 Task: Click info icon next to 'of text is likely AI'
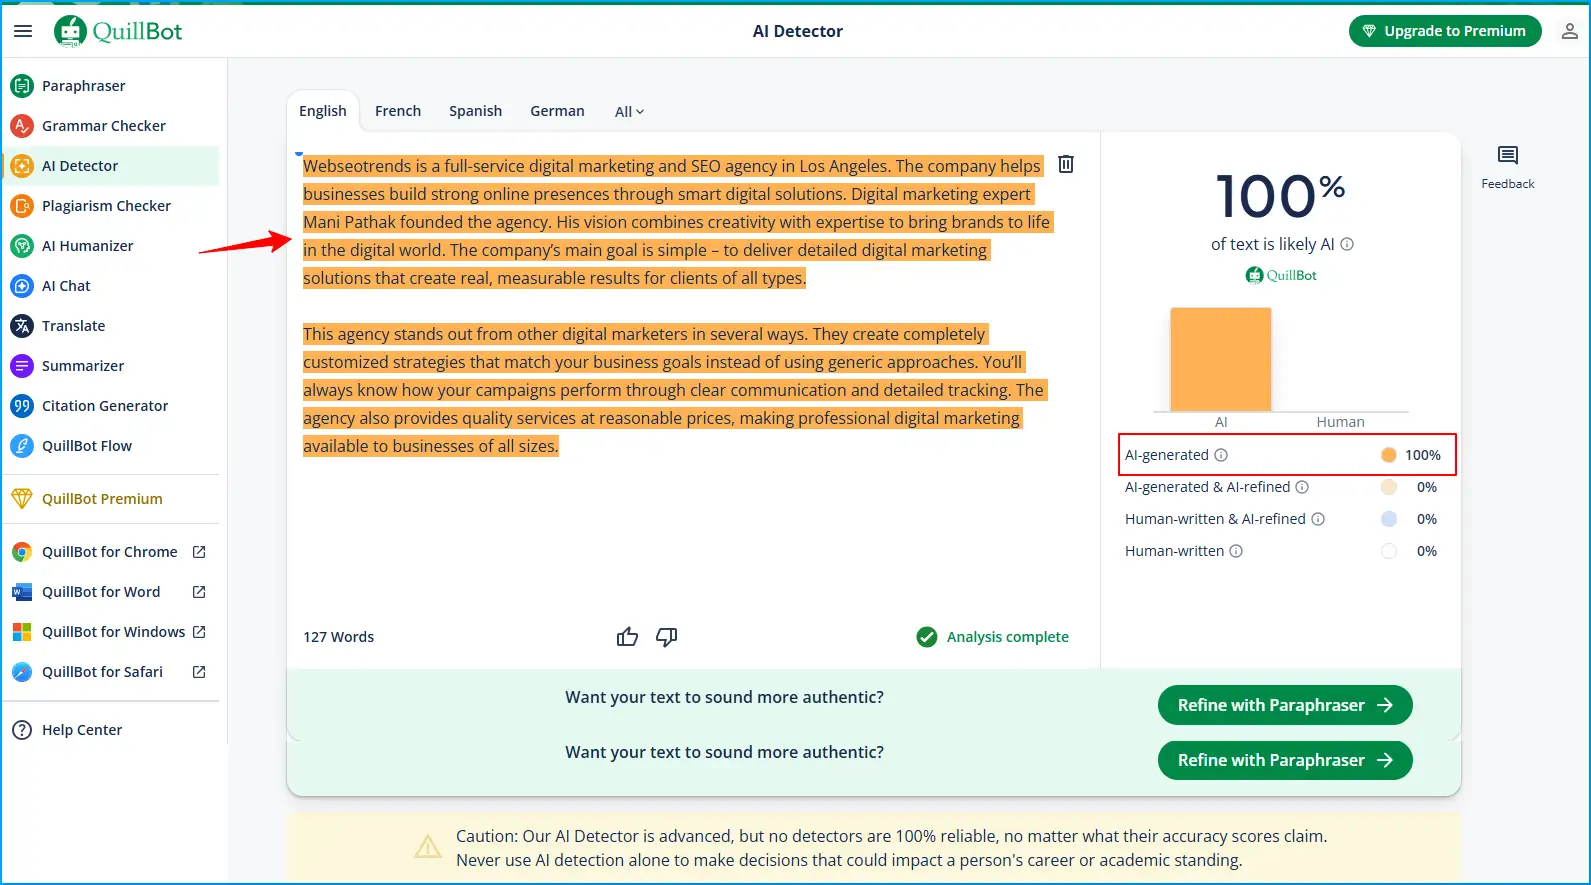click(1347, 244)
